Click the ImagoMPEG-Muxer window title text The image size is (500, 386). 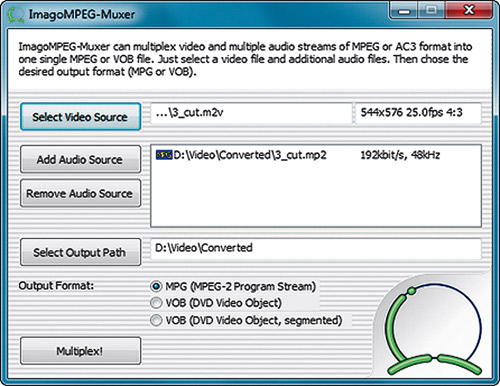(x=82, y=15)
